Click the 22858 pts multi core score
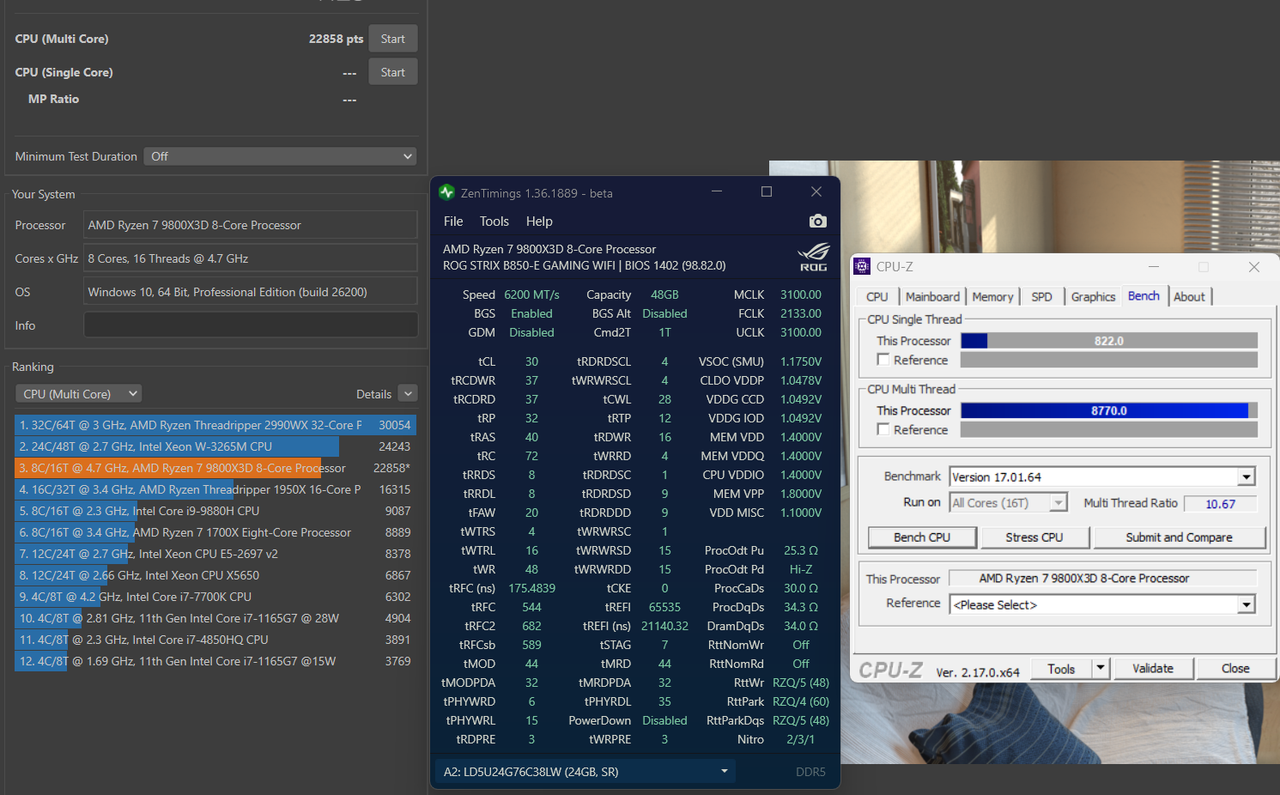Image resolution: width=1280 pixels, height=795 pixels. 336,39
